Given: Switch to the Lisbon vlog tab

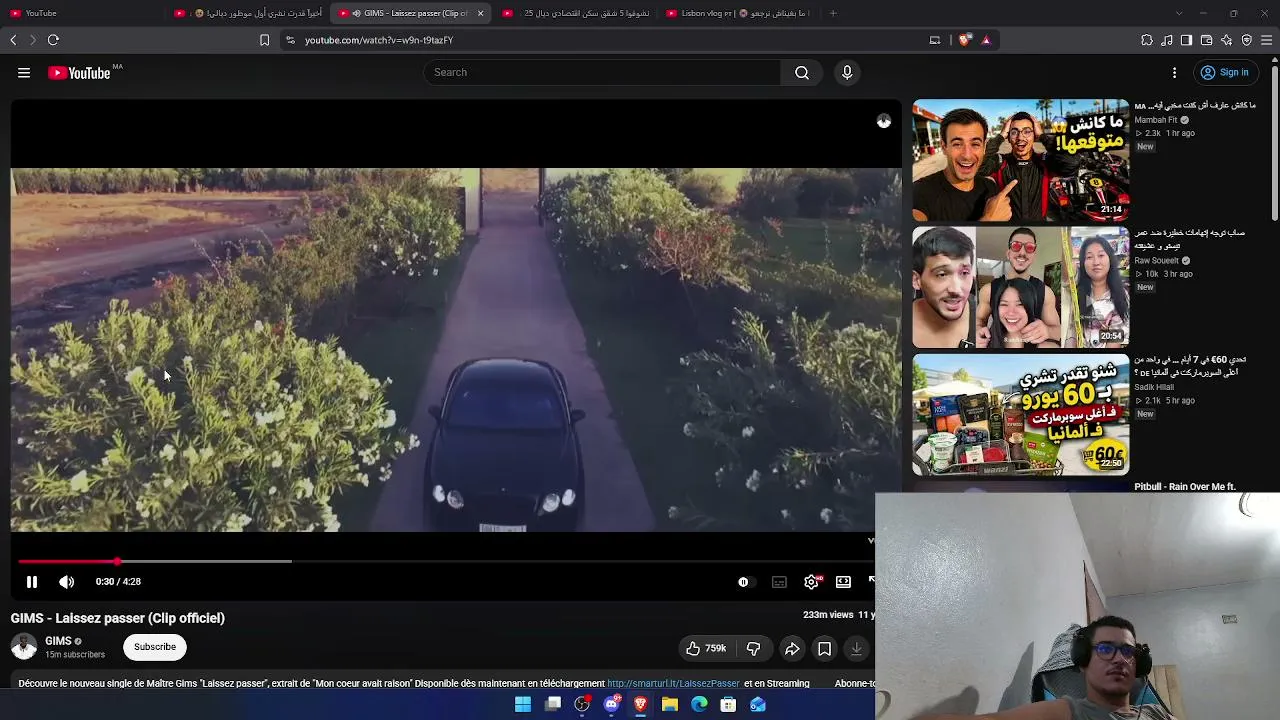Looking at the screenshot, I should click(738, 13).
